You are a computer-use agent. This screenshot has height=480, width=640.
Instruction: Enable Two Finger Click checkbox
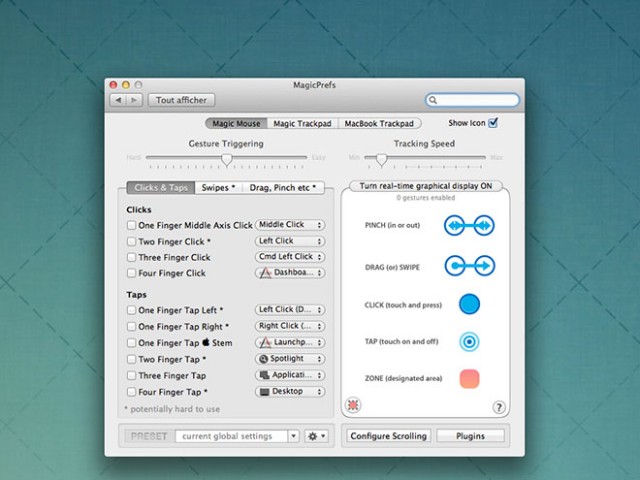(131, 242)
